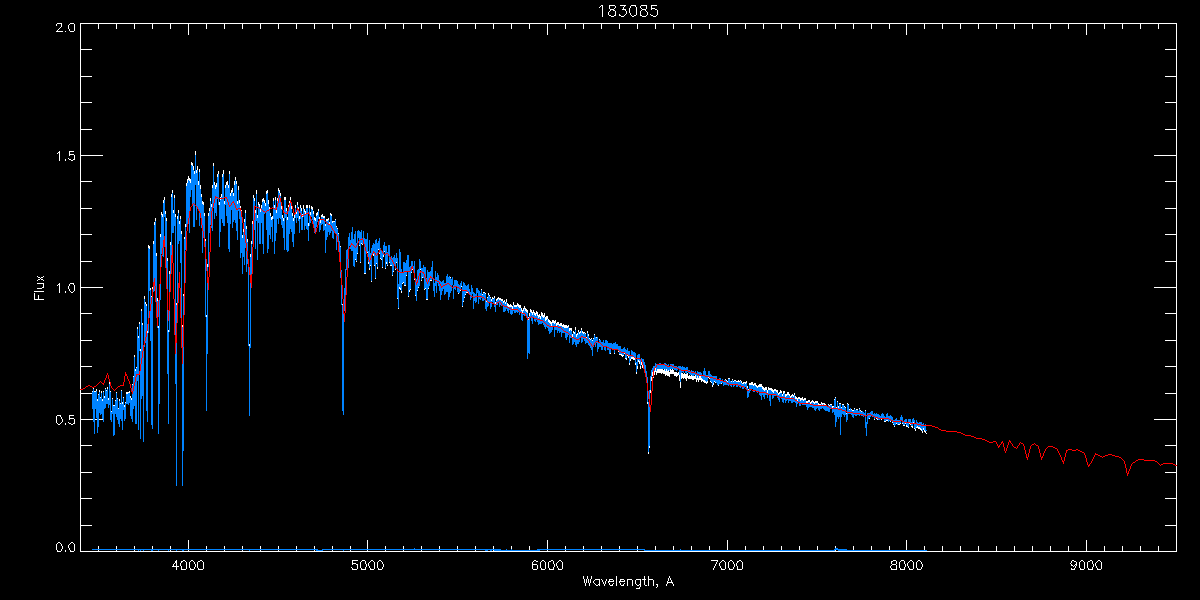1200x600 pixels.
Task: Click the red model dip near 9200 Å
Action: pyautogui.click(x=1127, y=472)
